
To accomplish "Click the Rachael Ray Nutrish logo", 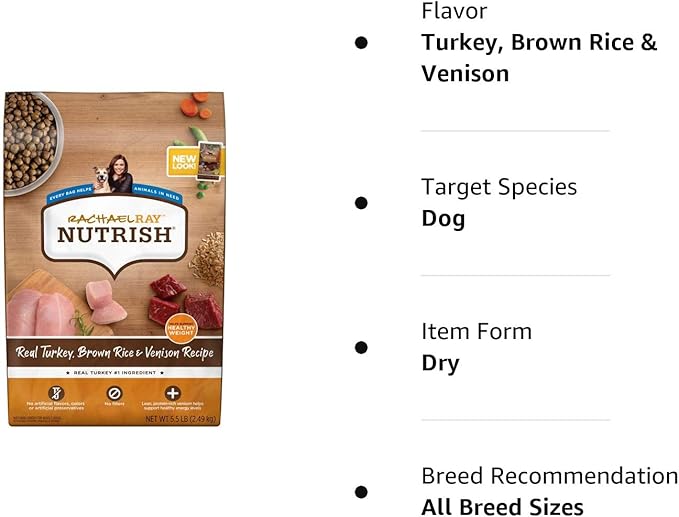I will [x=114, y=230].
